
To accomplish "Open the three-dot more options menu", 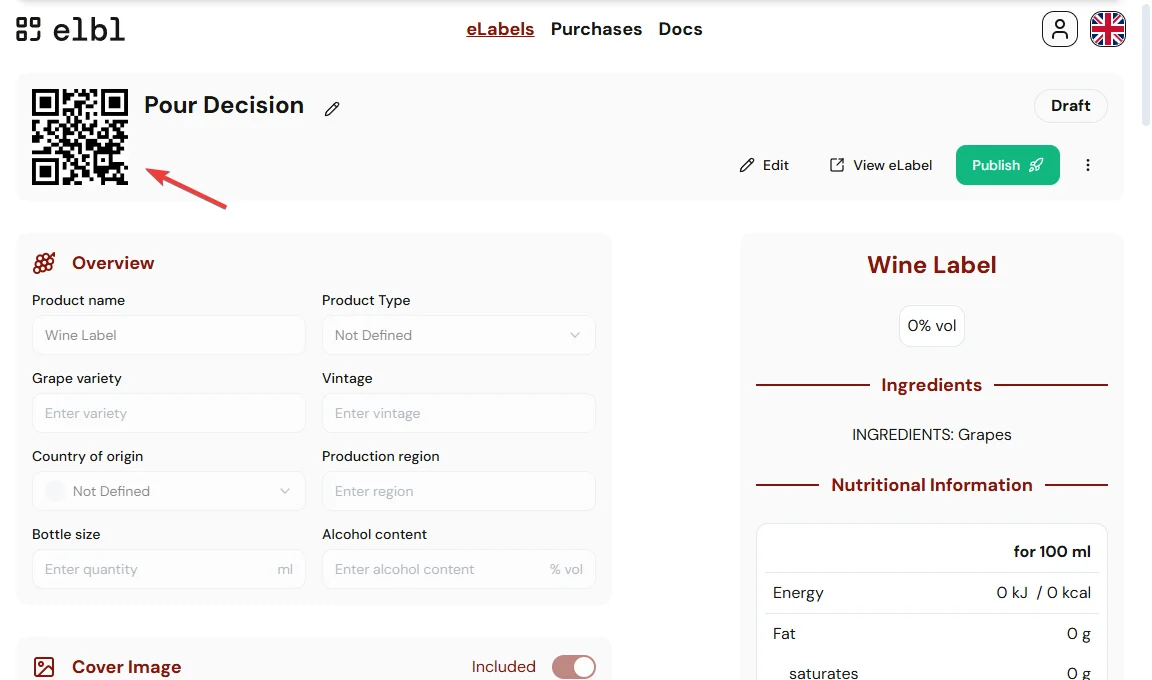I will (1088, 165).
